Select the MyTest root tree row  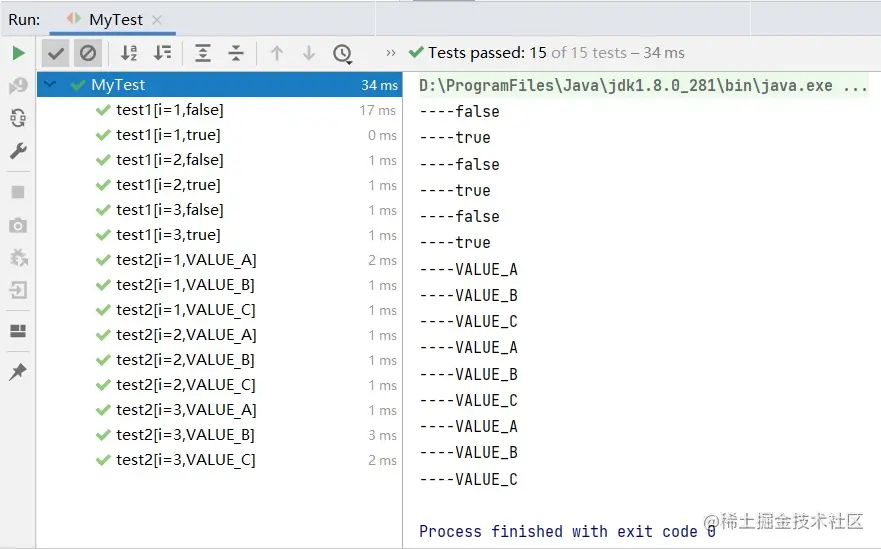click(x=219, y=84)
